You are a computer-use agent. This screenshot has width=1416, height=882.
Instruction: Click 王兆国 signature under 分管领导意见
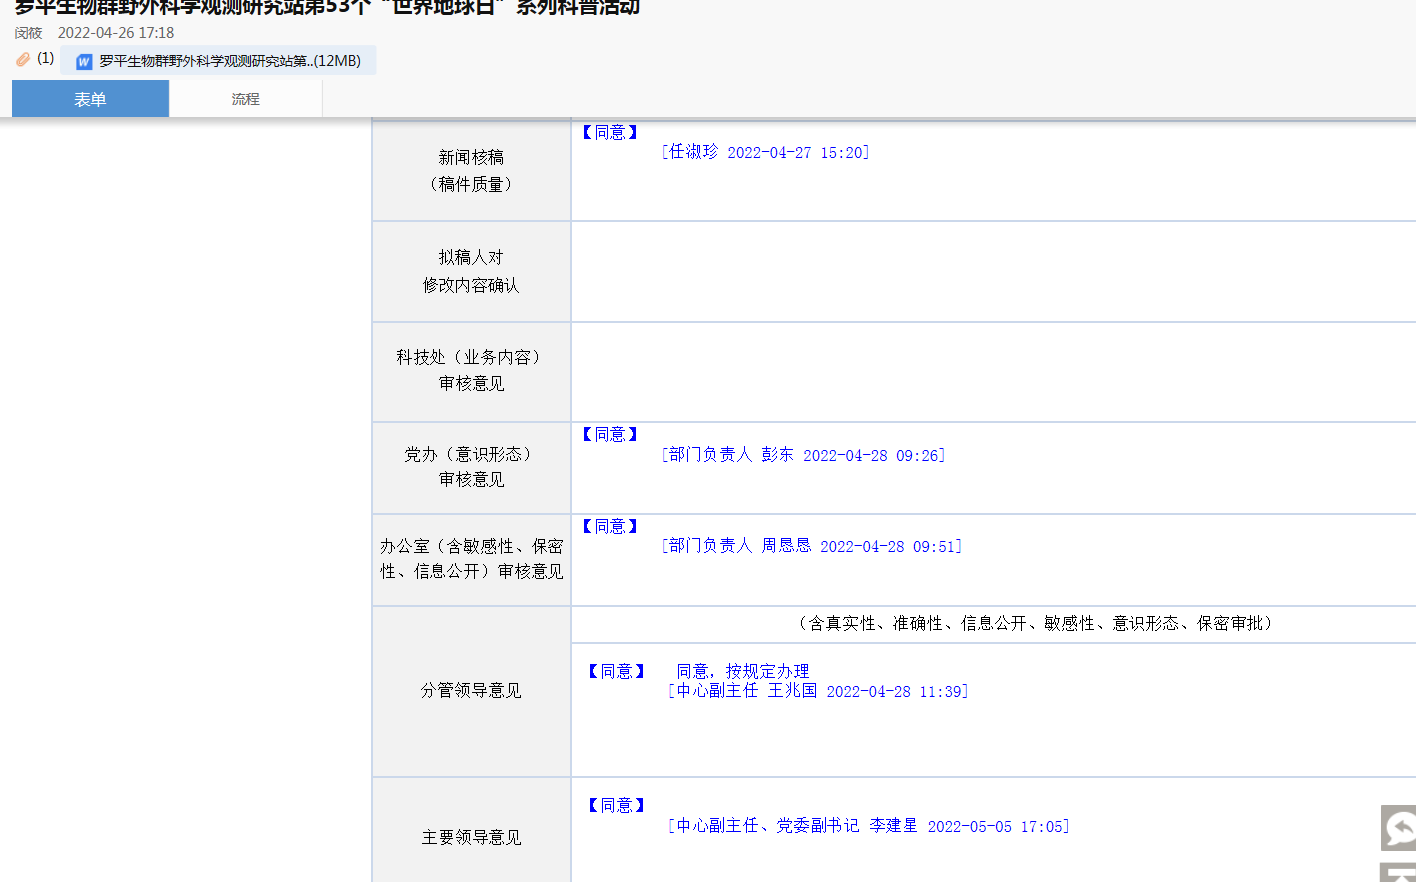coord(792,691)
